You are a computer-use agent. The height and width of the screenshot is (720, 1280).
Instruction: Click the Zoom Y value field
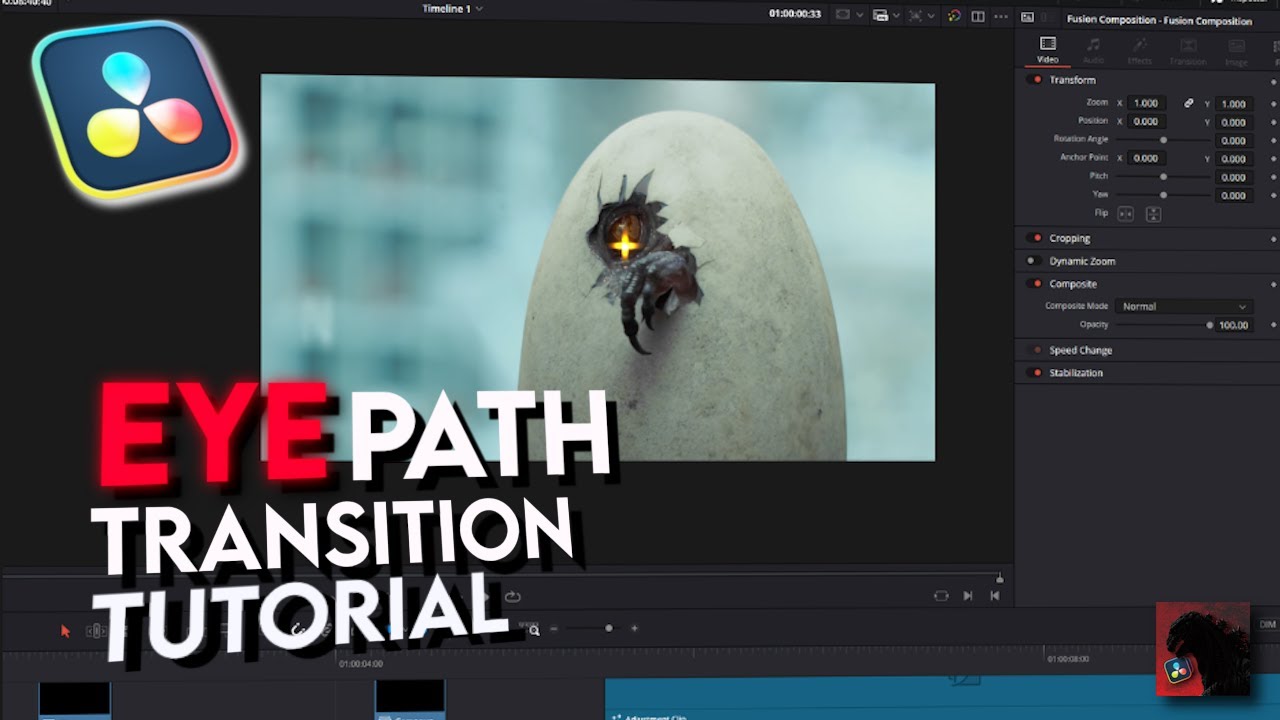pos(1234,103)
